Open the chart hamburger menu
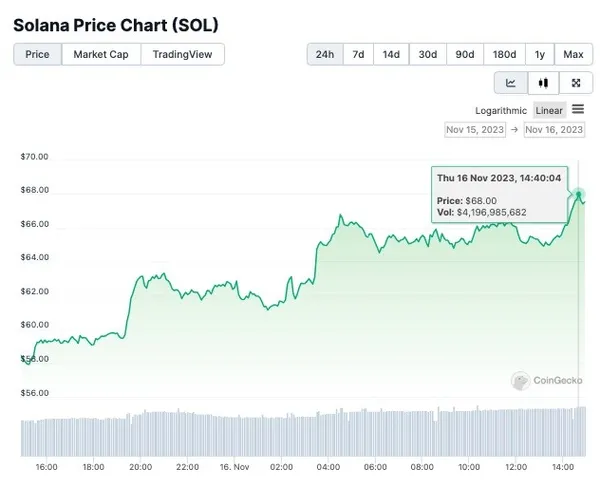The image size is (600, 487). tap(578, 109)
